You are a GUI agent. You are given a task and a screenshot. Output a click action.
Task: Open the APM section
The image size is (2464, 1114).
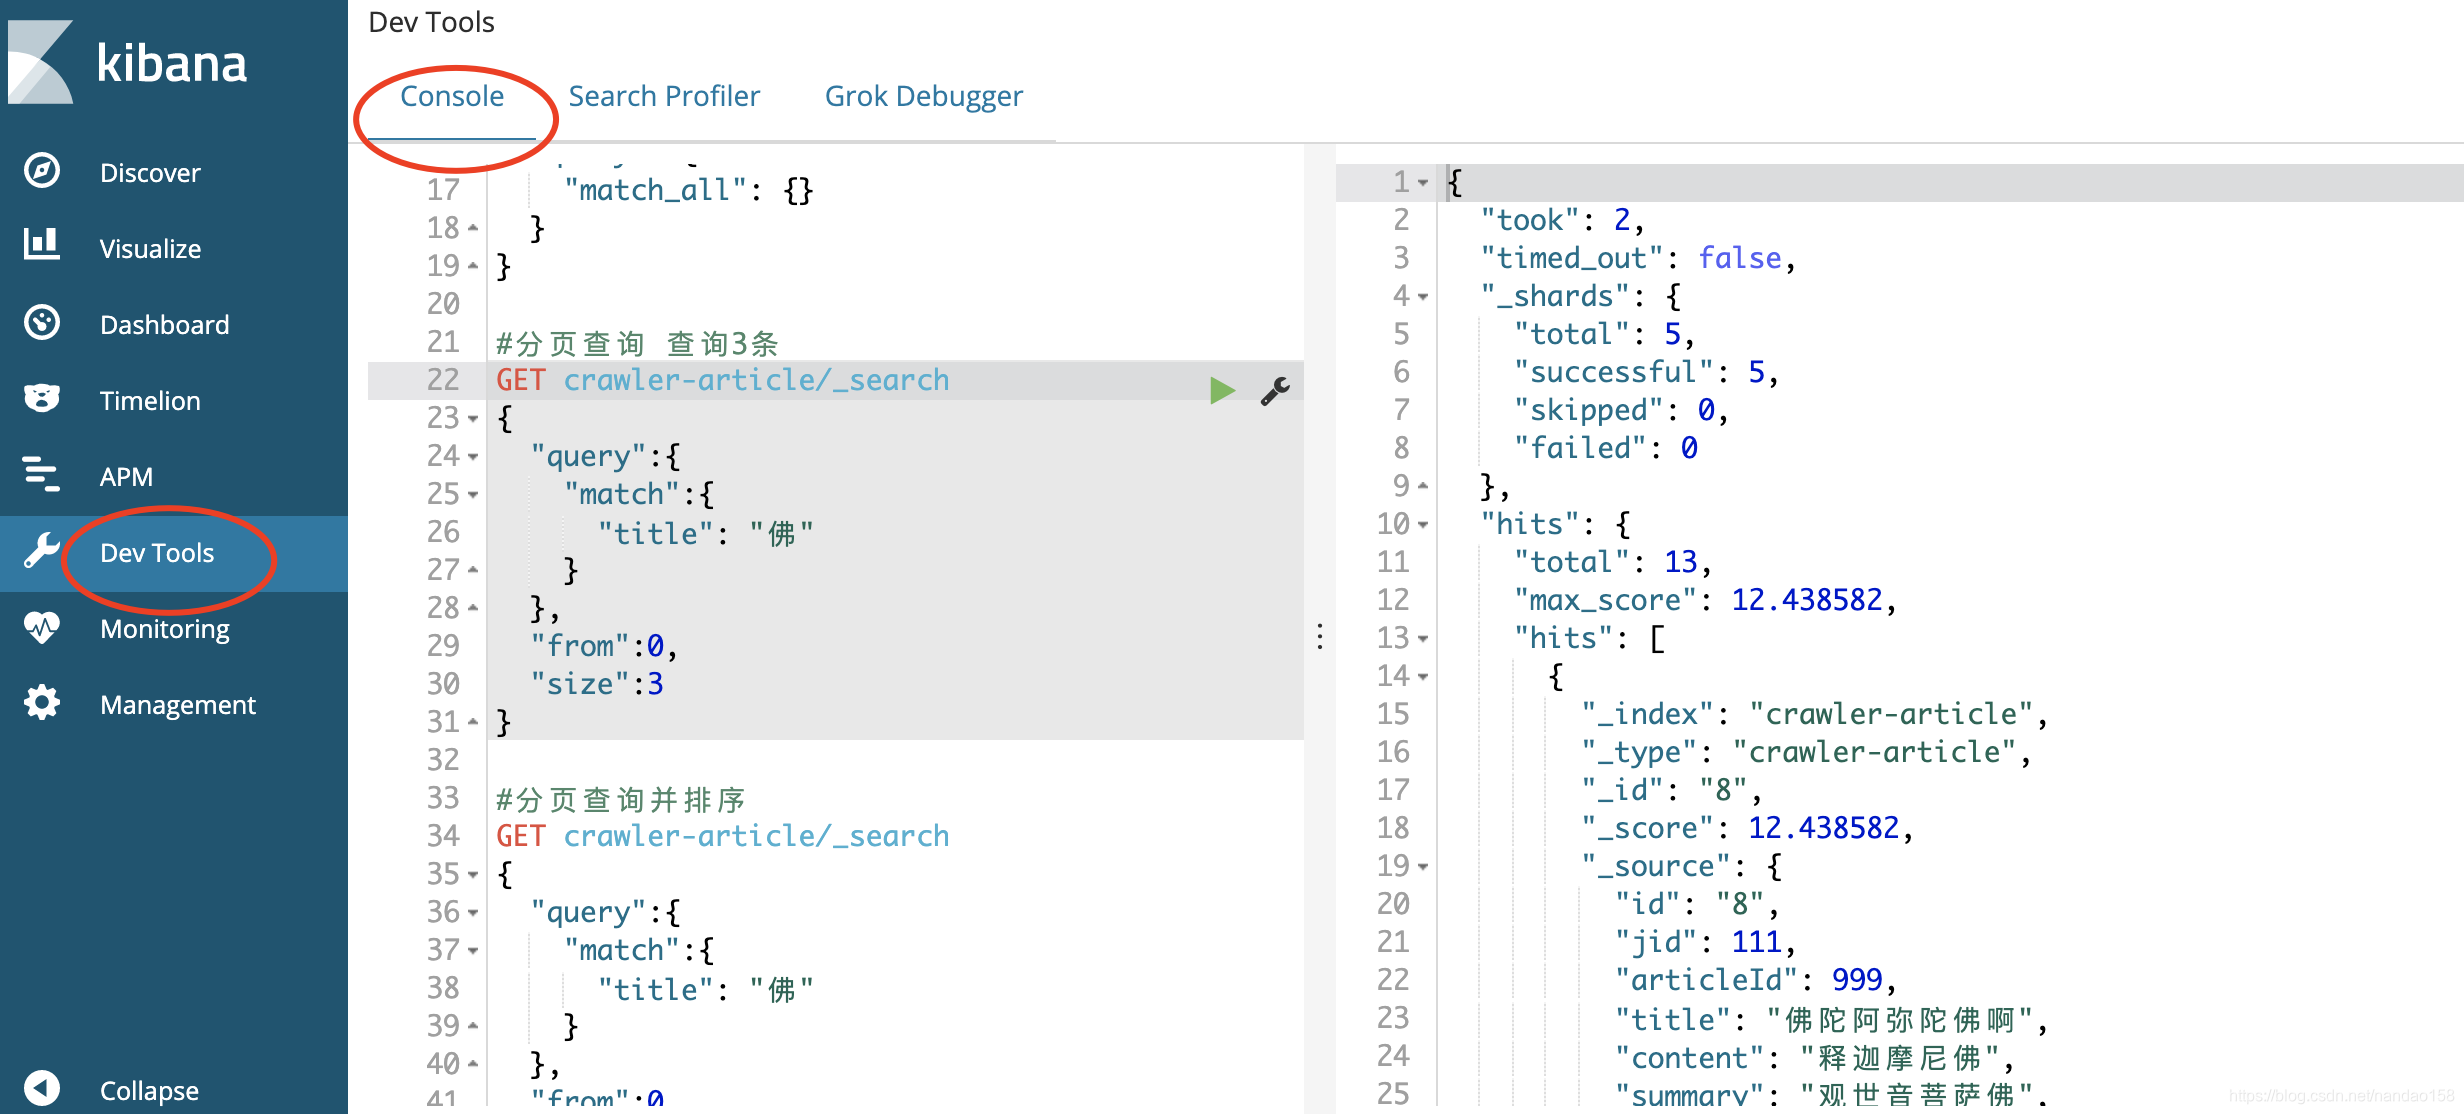(125, 476)
